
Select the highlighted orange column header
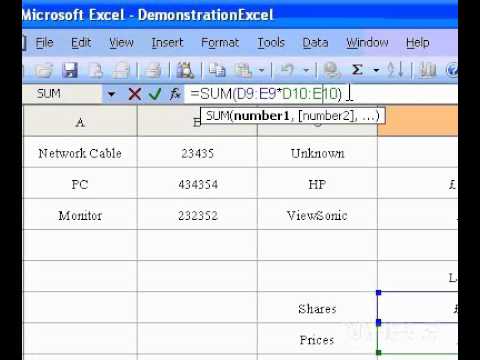[x=417, y=121]
